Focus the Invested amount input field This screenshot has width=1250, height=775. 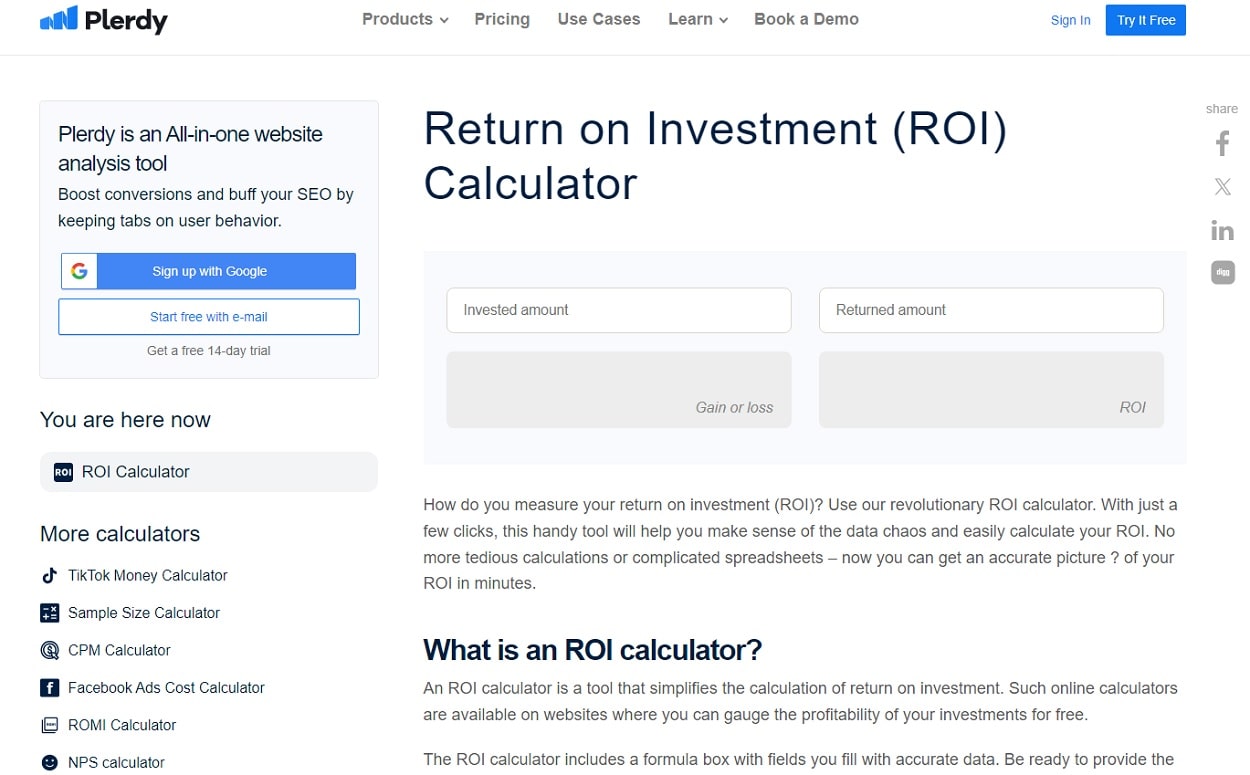[x=618, y=310]
